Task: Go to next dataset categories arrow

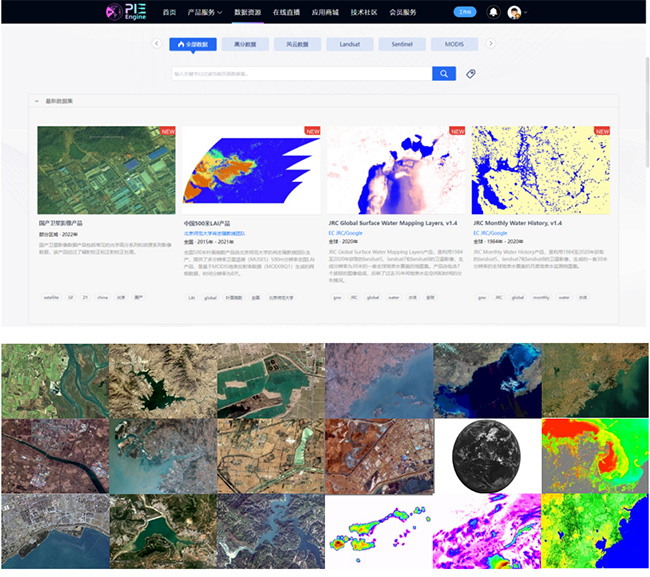Action: tap(490, 44)
